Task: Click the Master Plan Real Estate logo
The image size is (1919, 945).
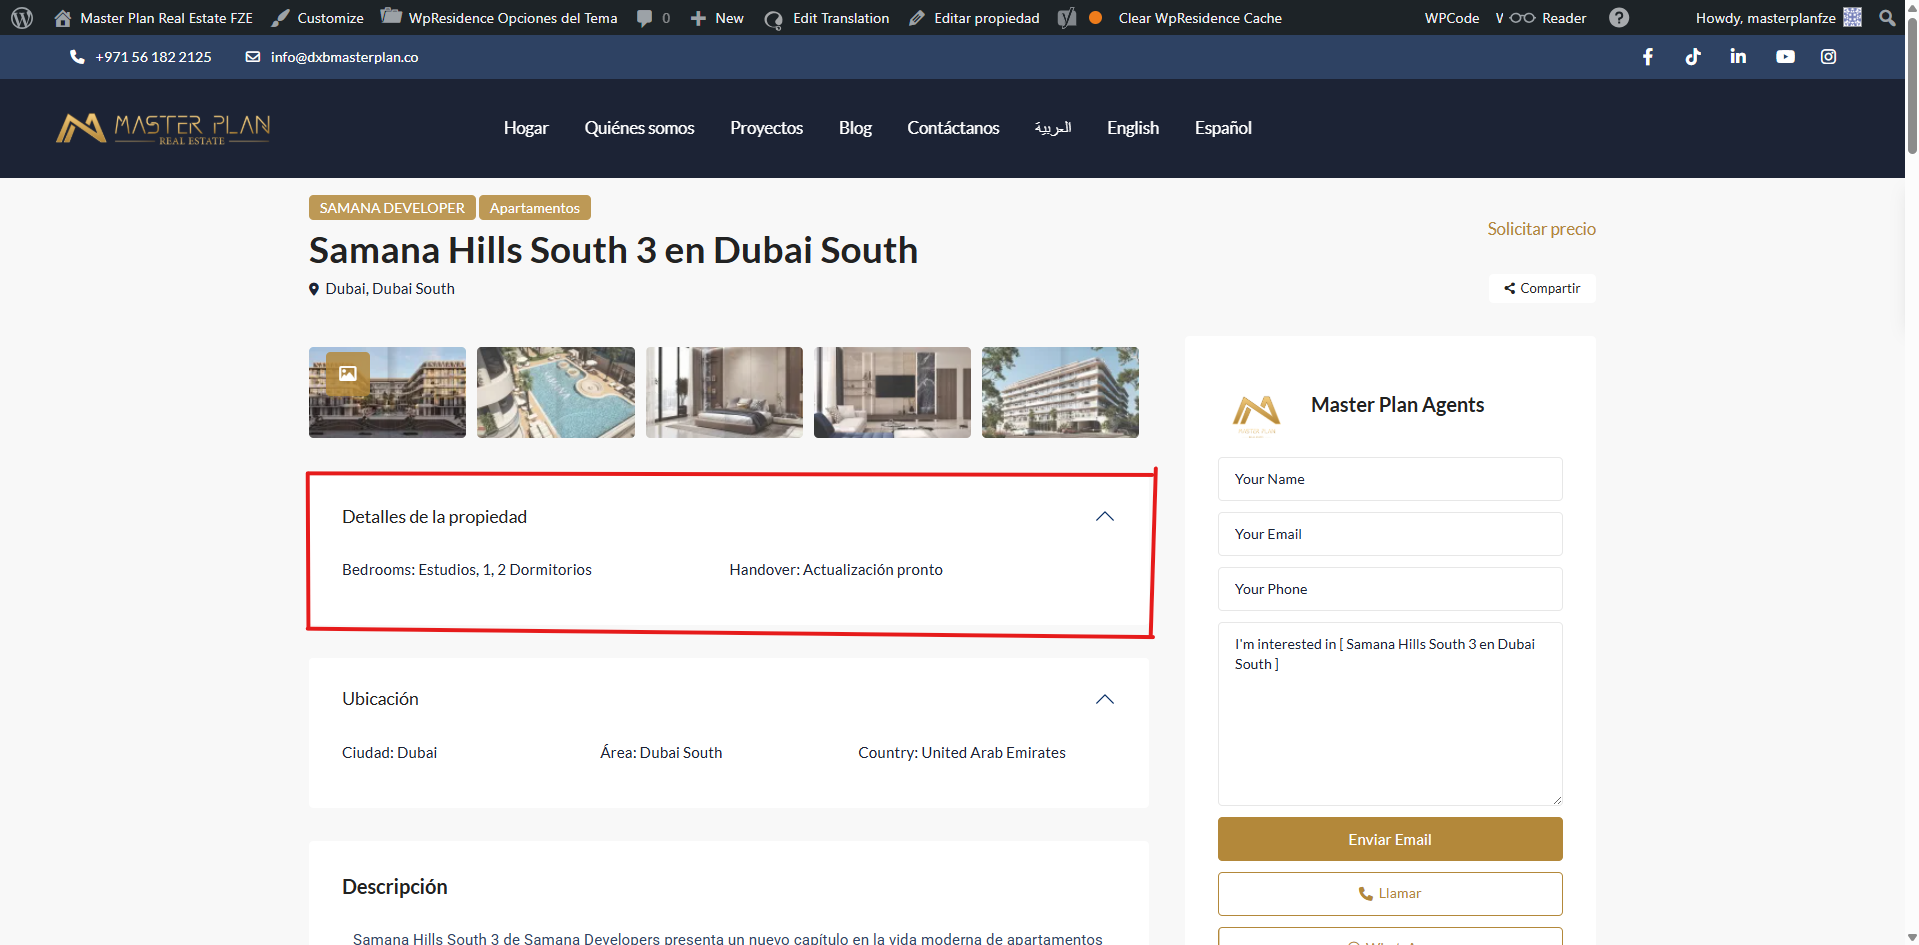Action: coord(163,128)
